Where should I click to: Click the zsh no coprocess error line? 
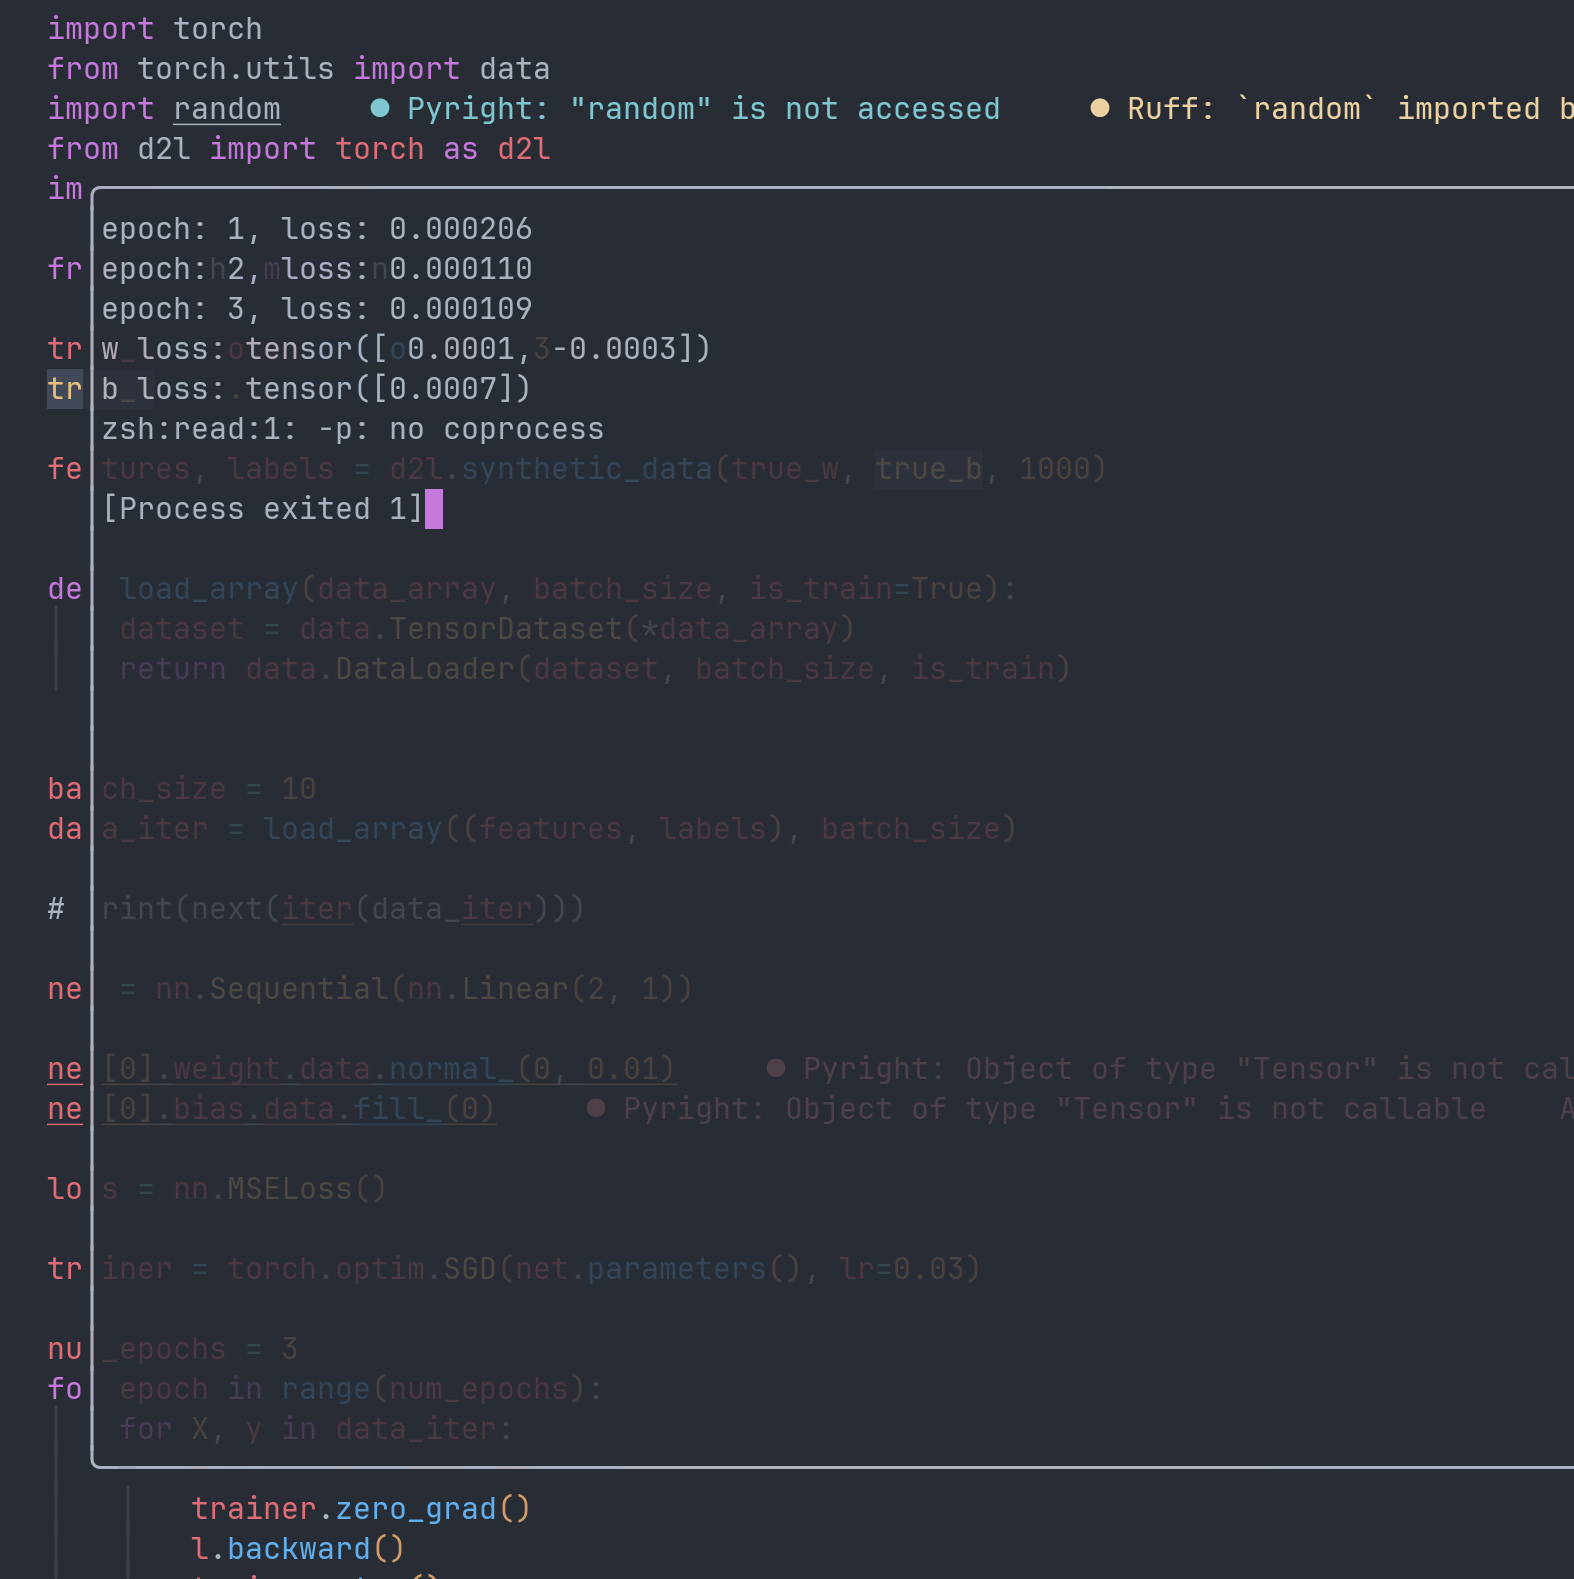tap(352, 429)
